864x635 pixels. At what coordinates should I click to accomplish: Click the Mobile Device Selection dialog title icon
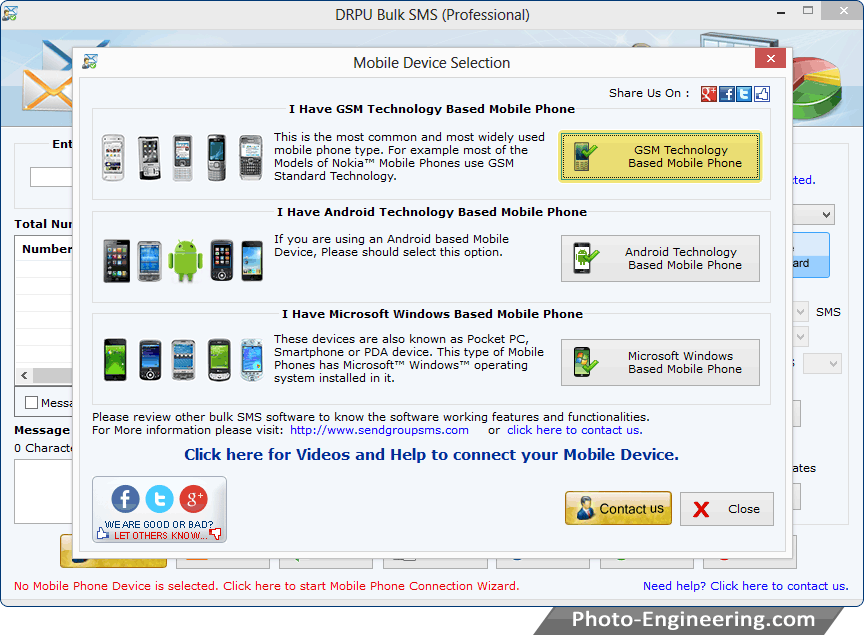90,62
